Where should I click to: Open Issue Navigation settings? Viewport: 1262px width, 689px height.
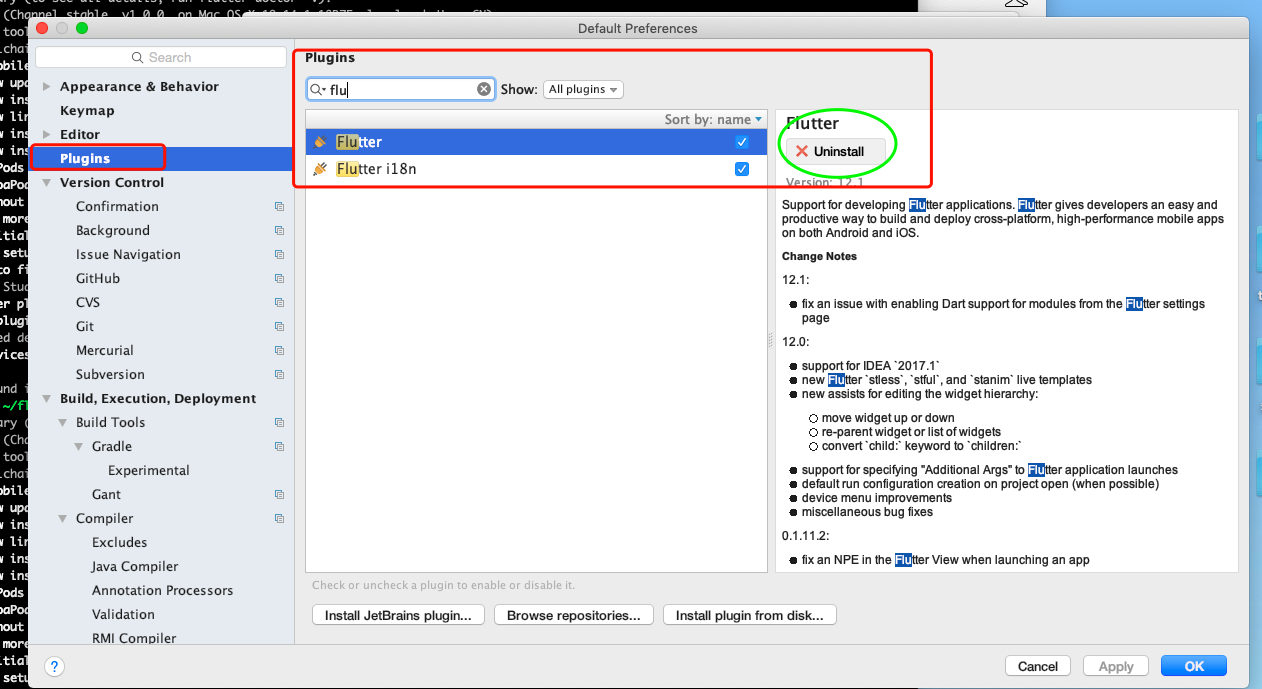(x=128, y=255)
